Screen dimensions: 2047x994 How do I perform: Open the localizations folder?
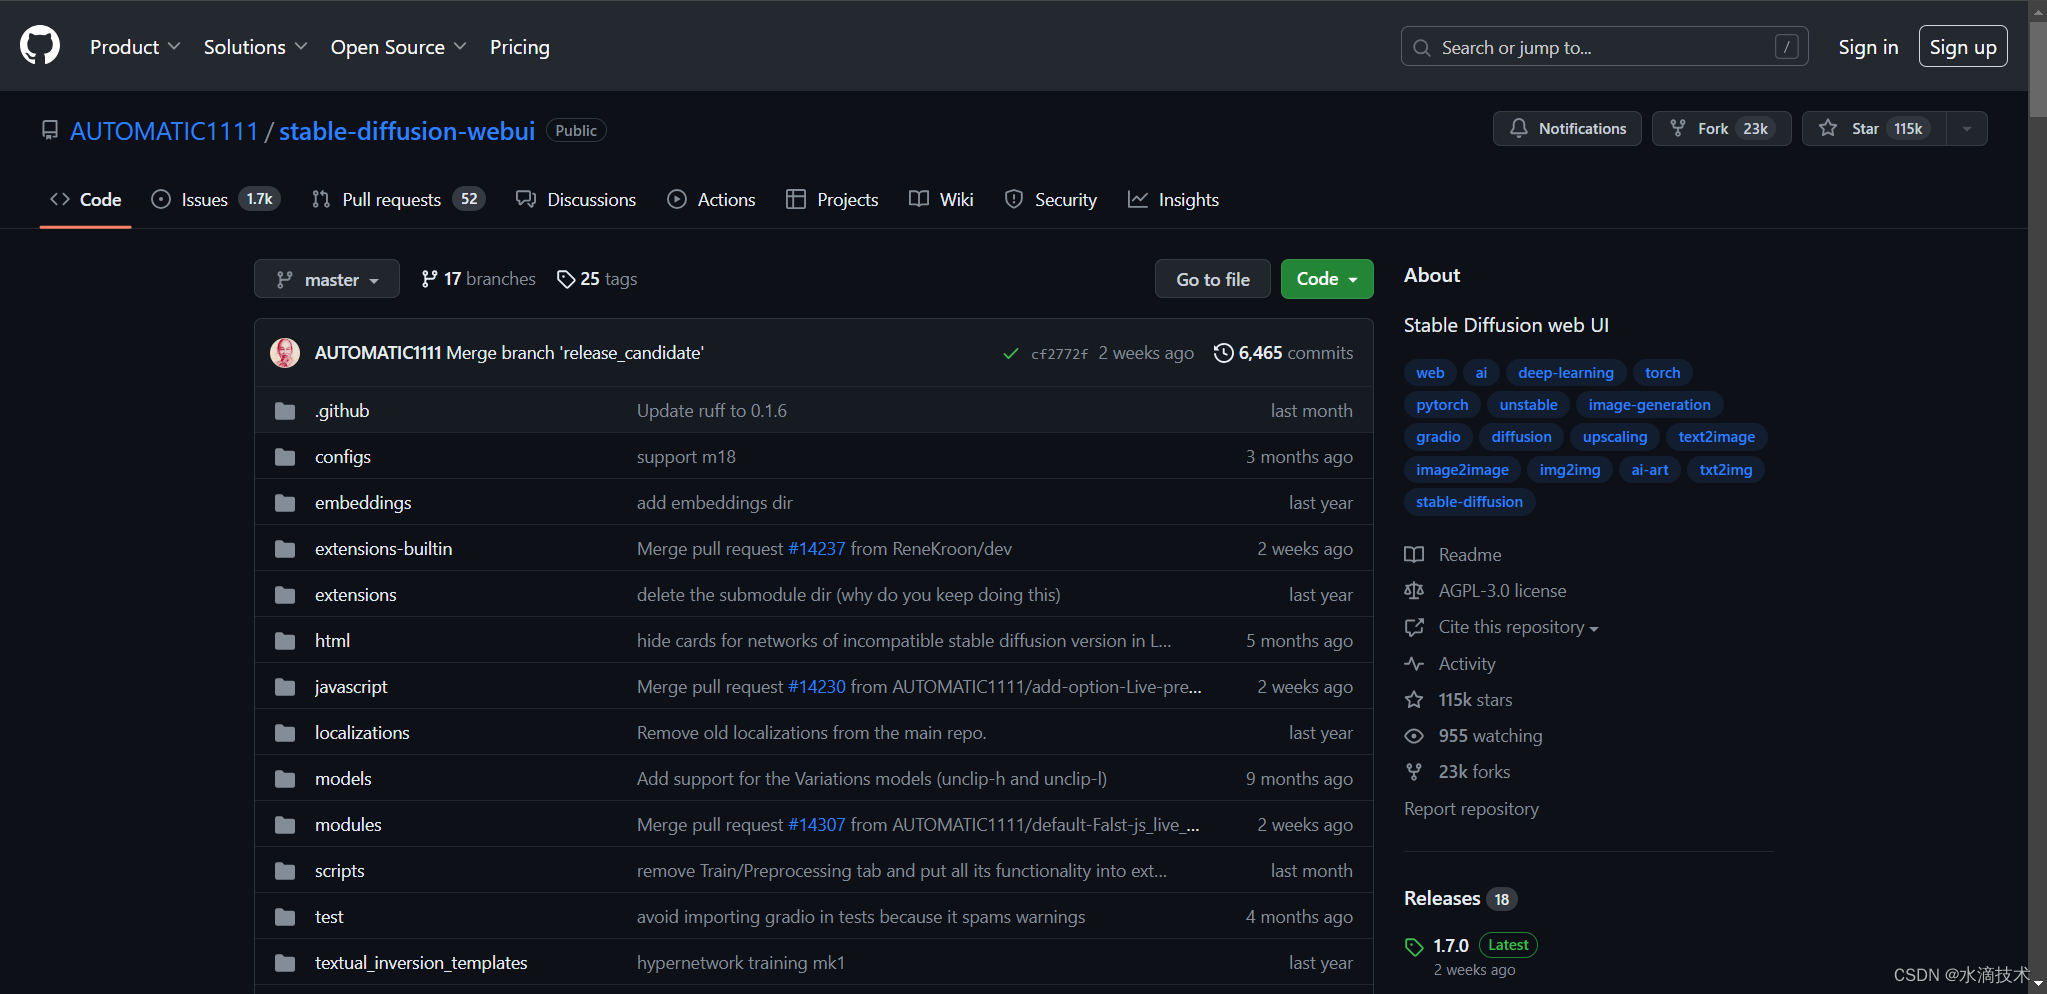click(362, 733)
